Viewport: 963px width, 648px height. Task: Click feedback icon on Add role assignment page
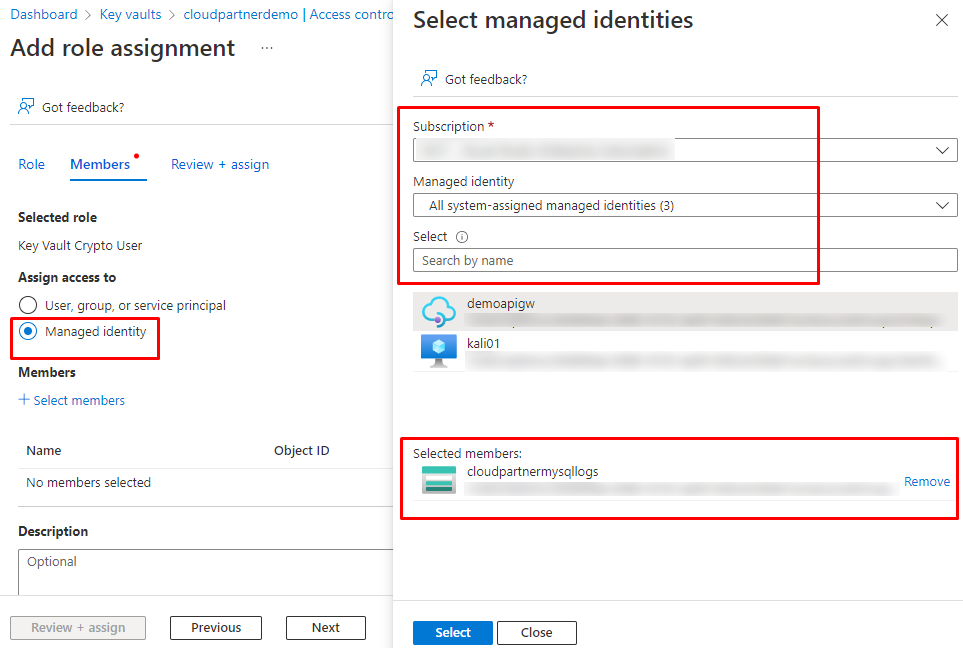[27, 107]
